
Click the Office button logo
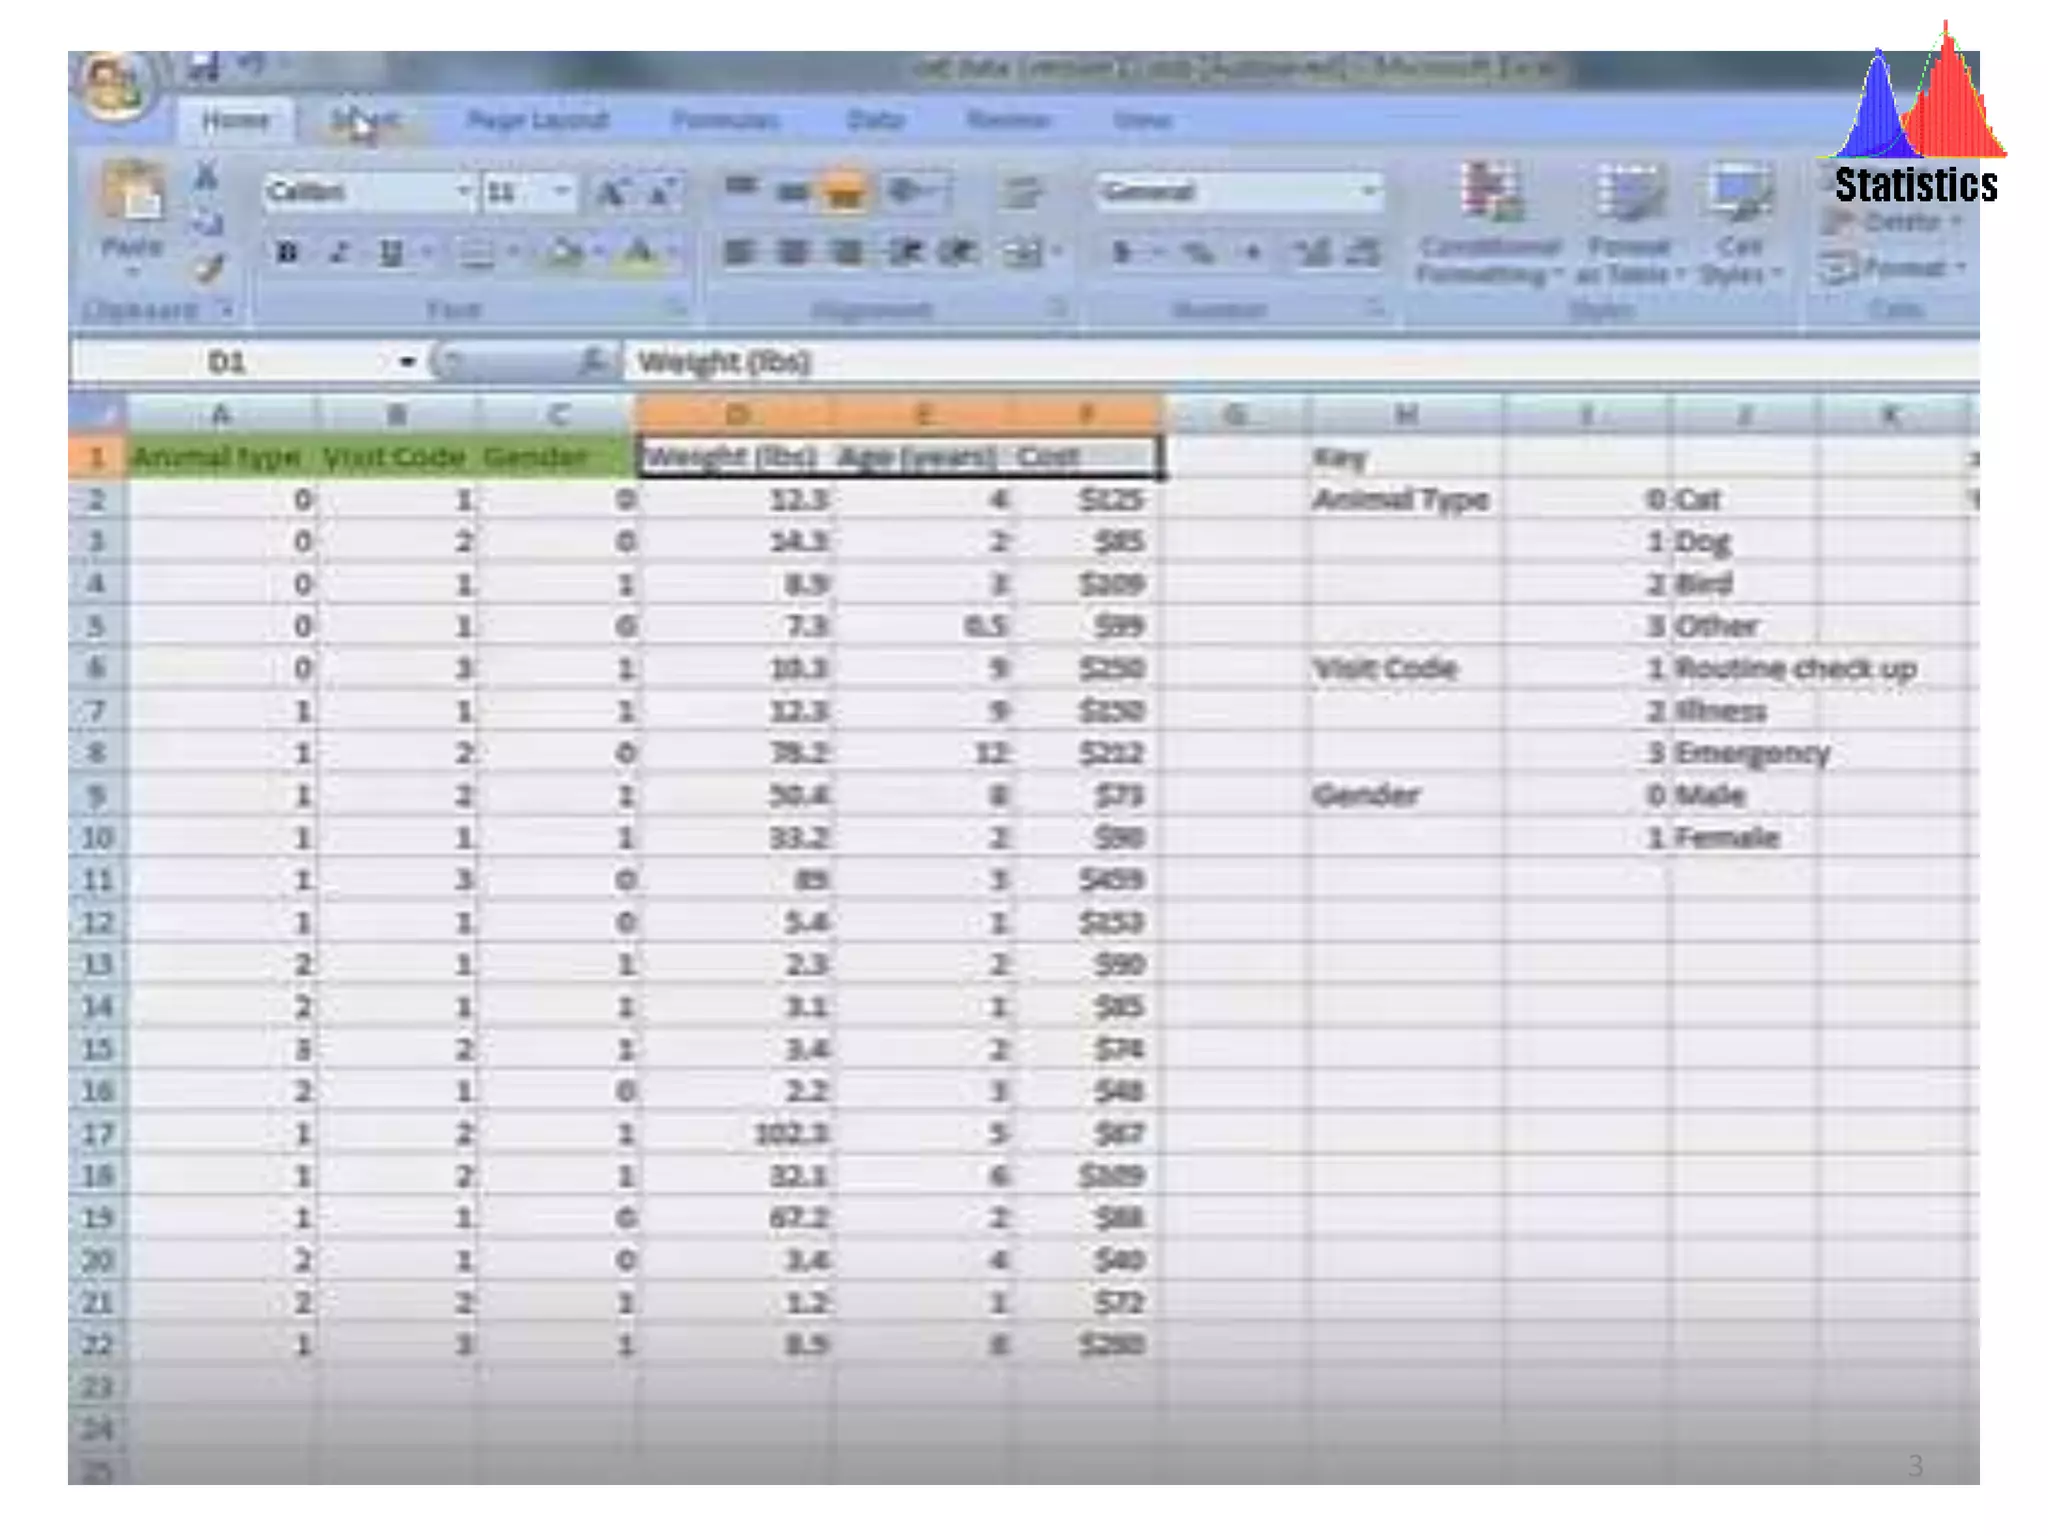pyautogui.click(x=115, y=85)
